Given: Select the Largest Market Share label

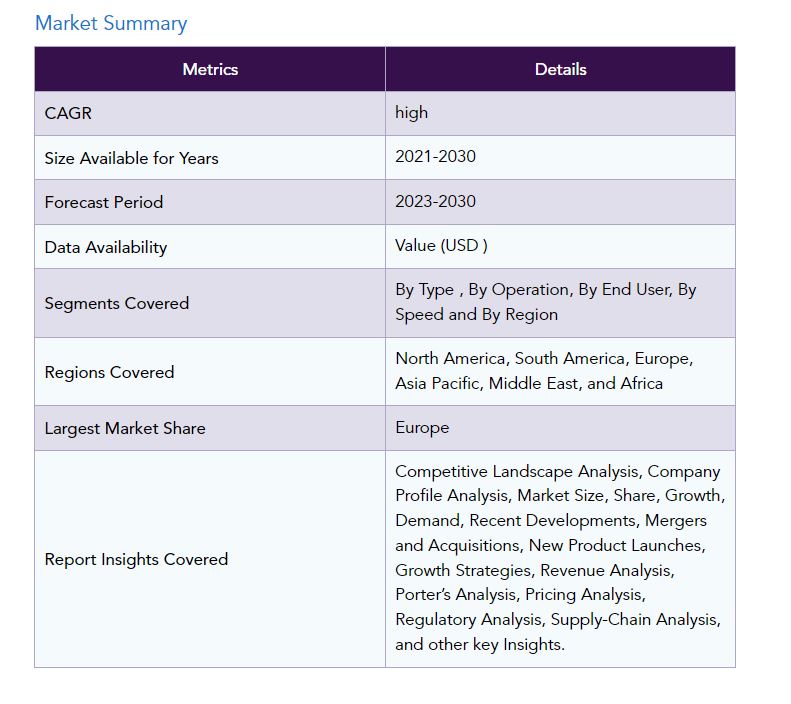Looking at the screenshot, I should pos(125,428).
